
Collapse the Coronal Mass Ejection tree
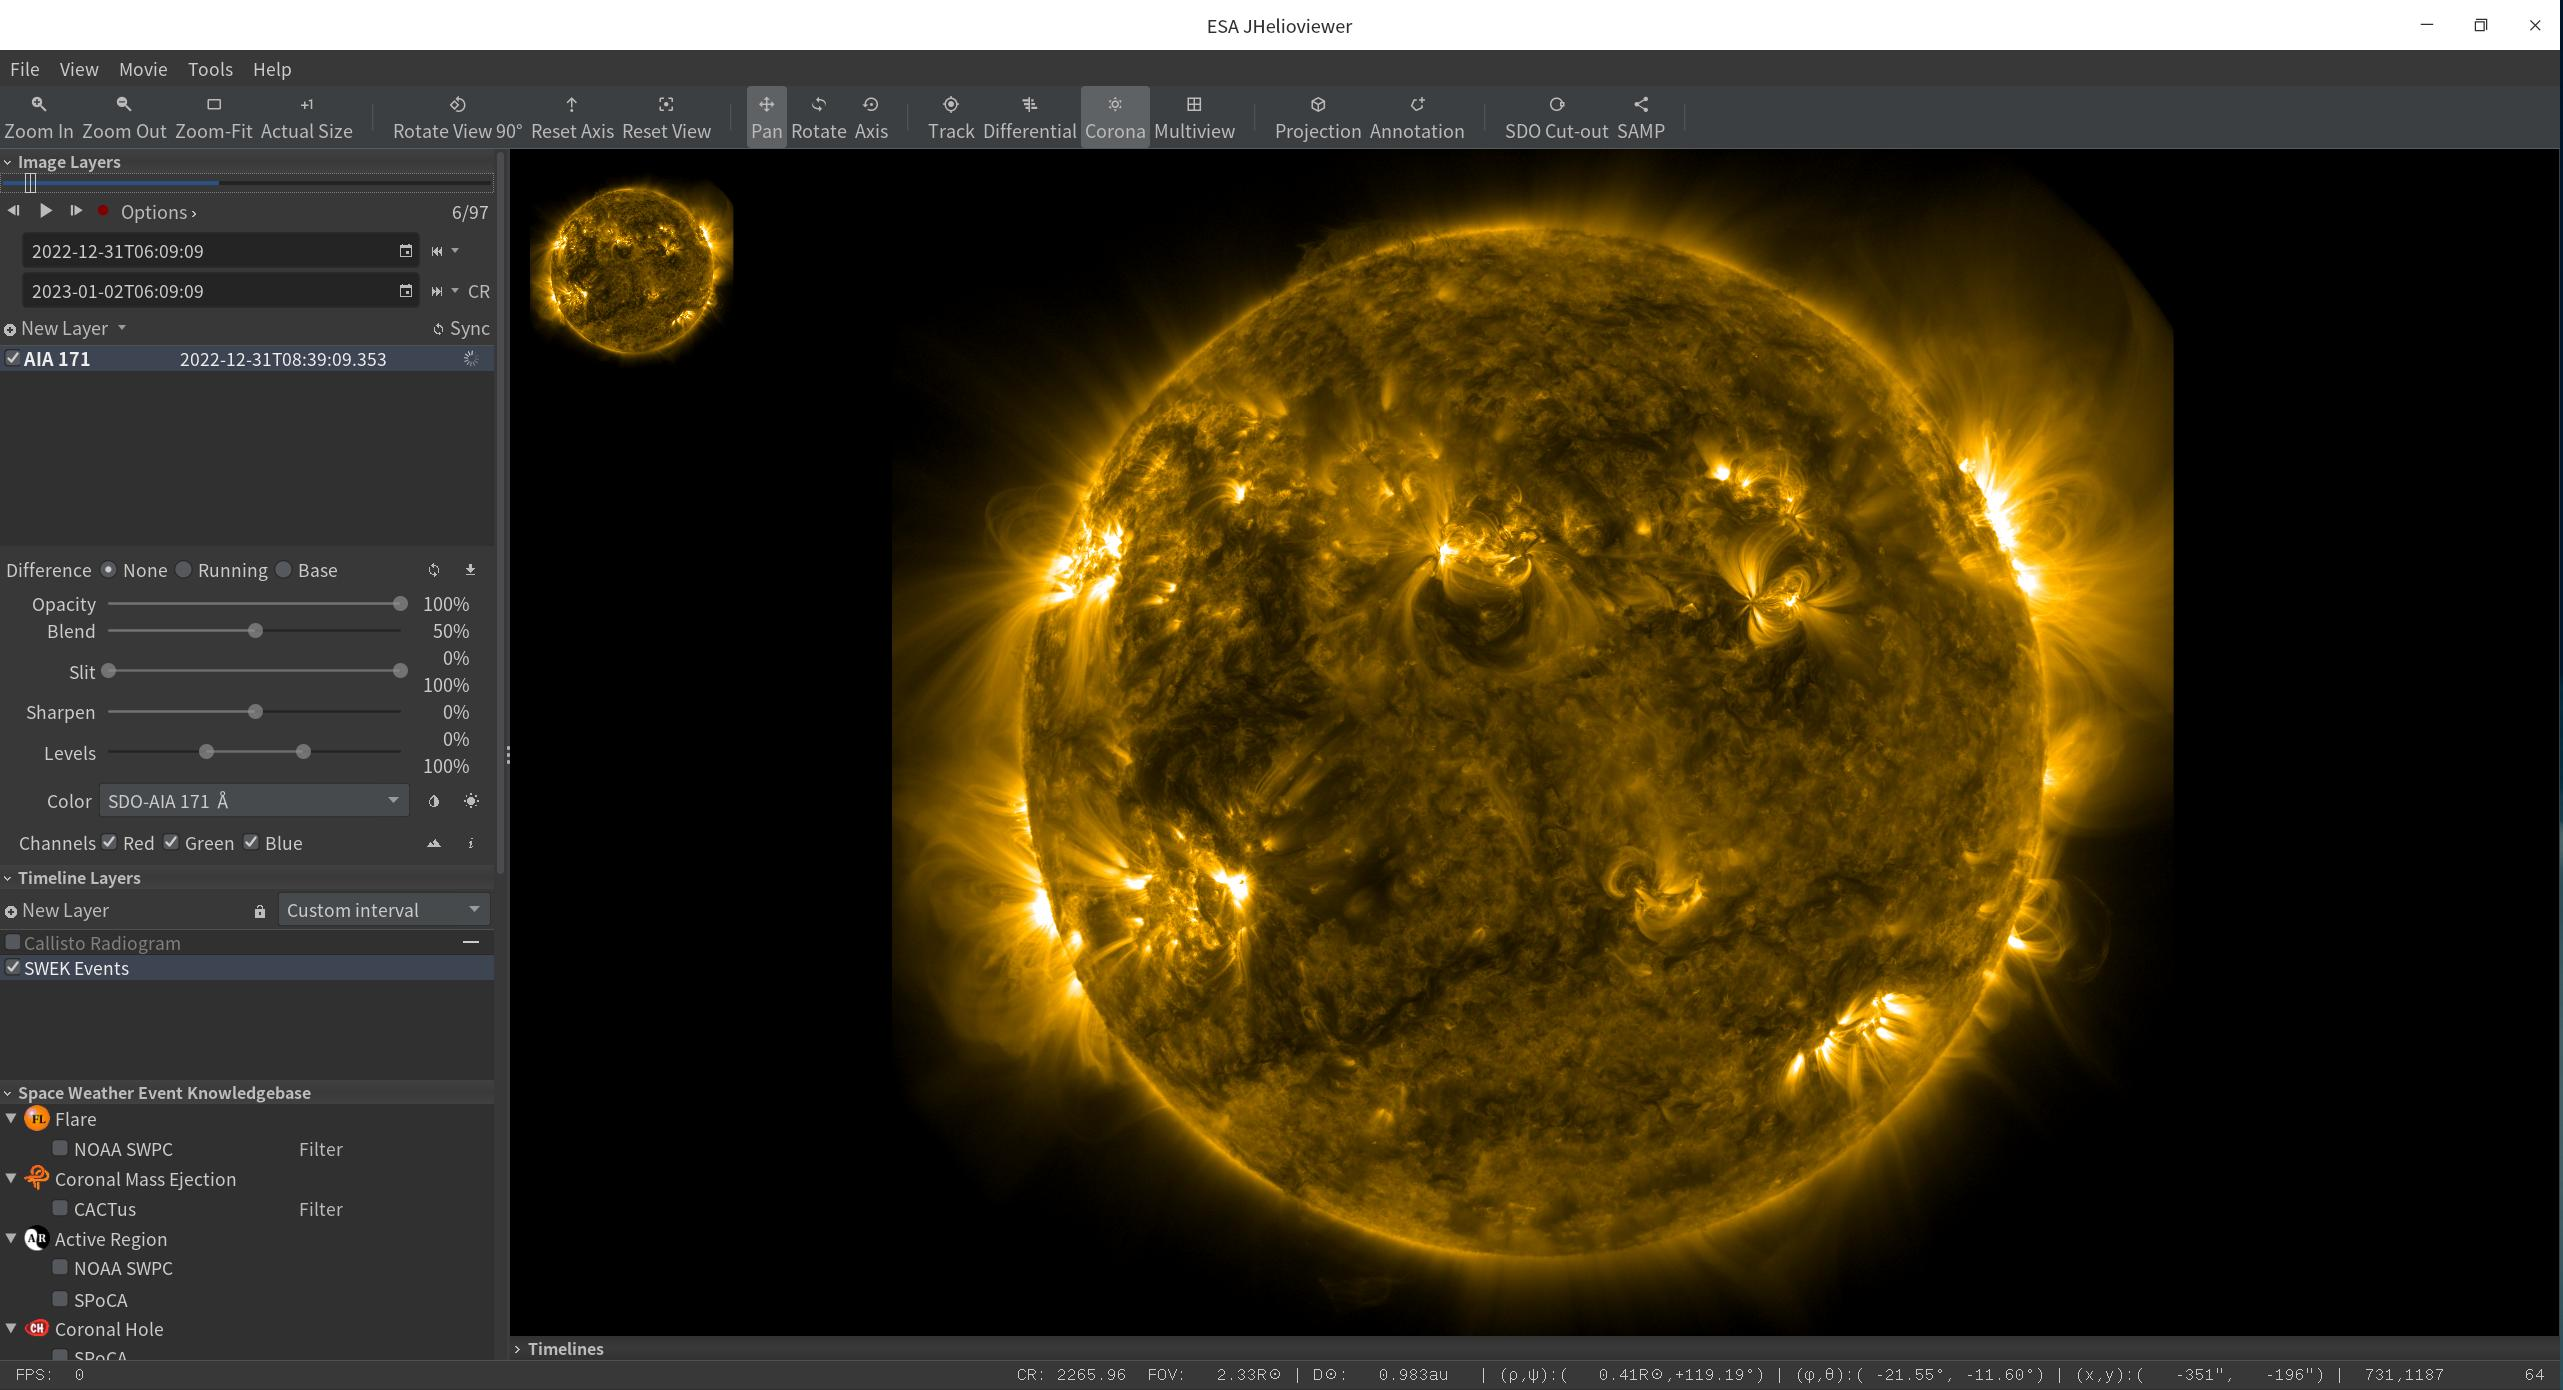point(12,1179)
